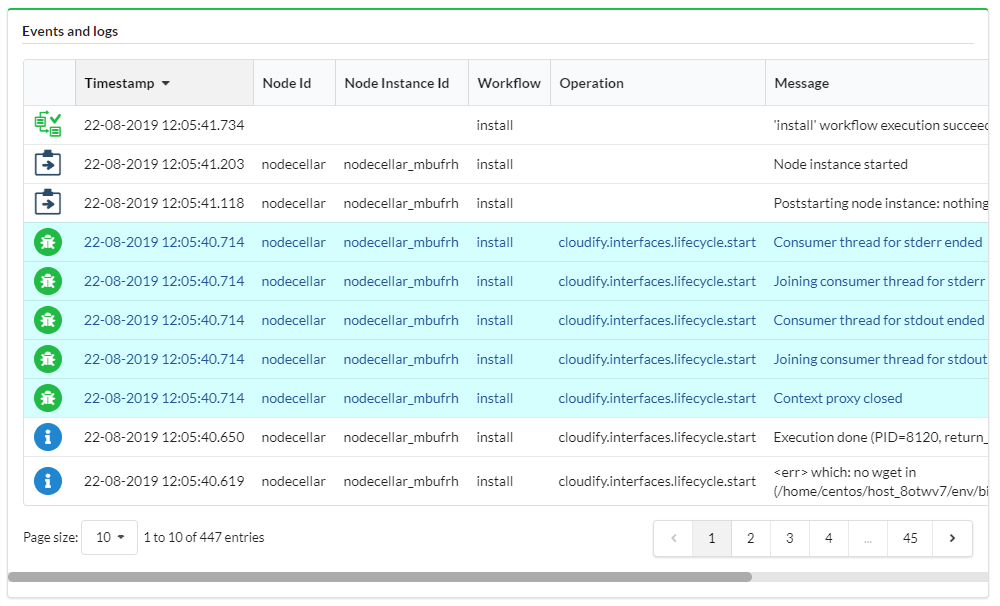Viewport: 1000px width, 606px height.
Task: Jump to last page 45
Action: (910, 538)
